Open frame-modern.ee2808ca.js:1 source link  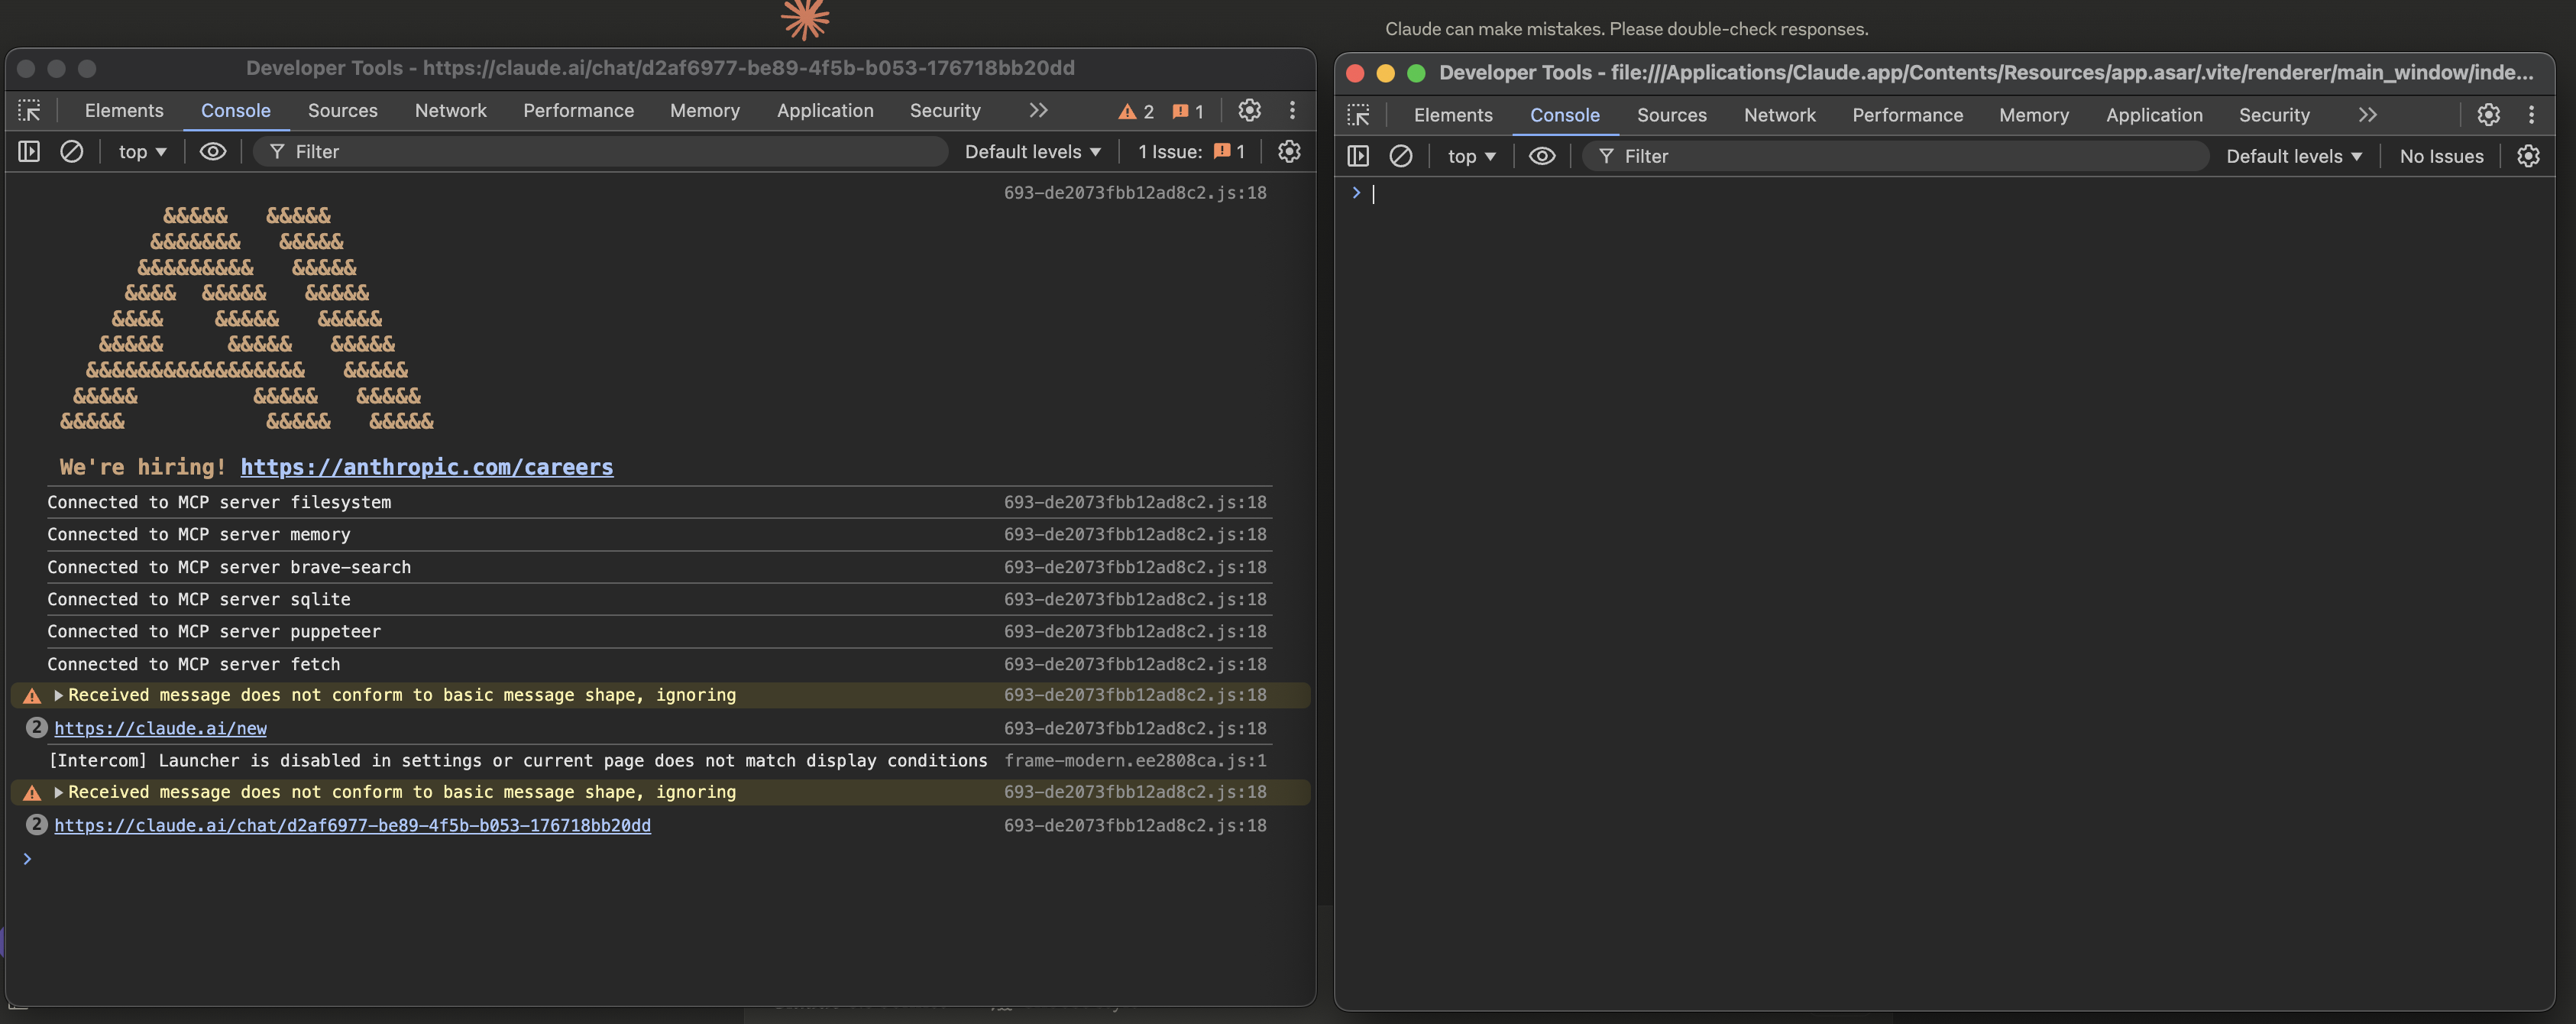(x=1135, y=760)
